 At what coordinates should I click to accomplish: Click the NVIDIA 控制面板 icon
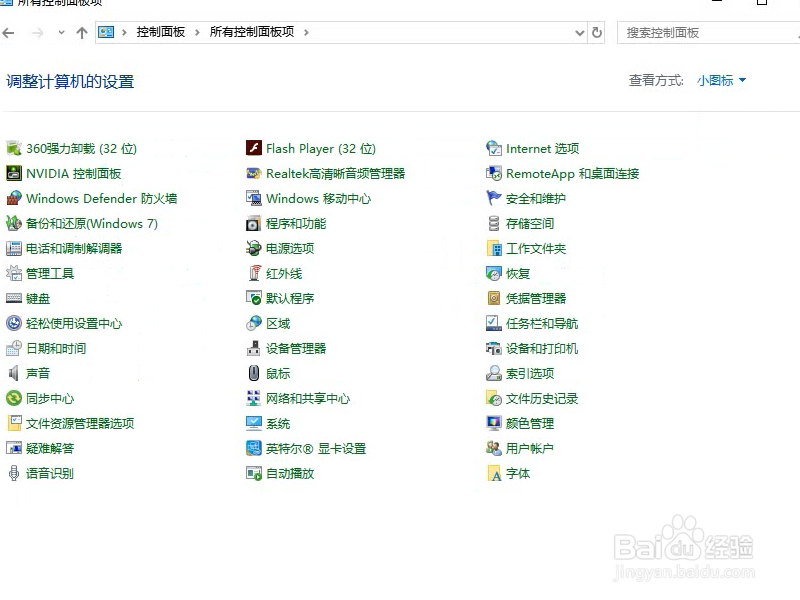click(x=14, y=173)
